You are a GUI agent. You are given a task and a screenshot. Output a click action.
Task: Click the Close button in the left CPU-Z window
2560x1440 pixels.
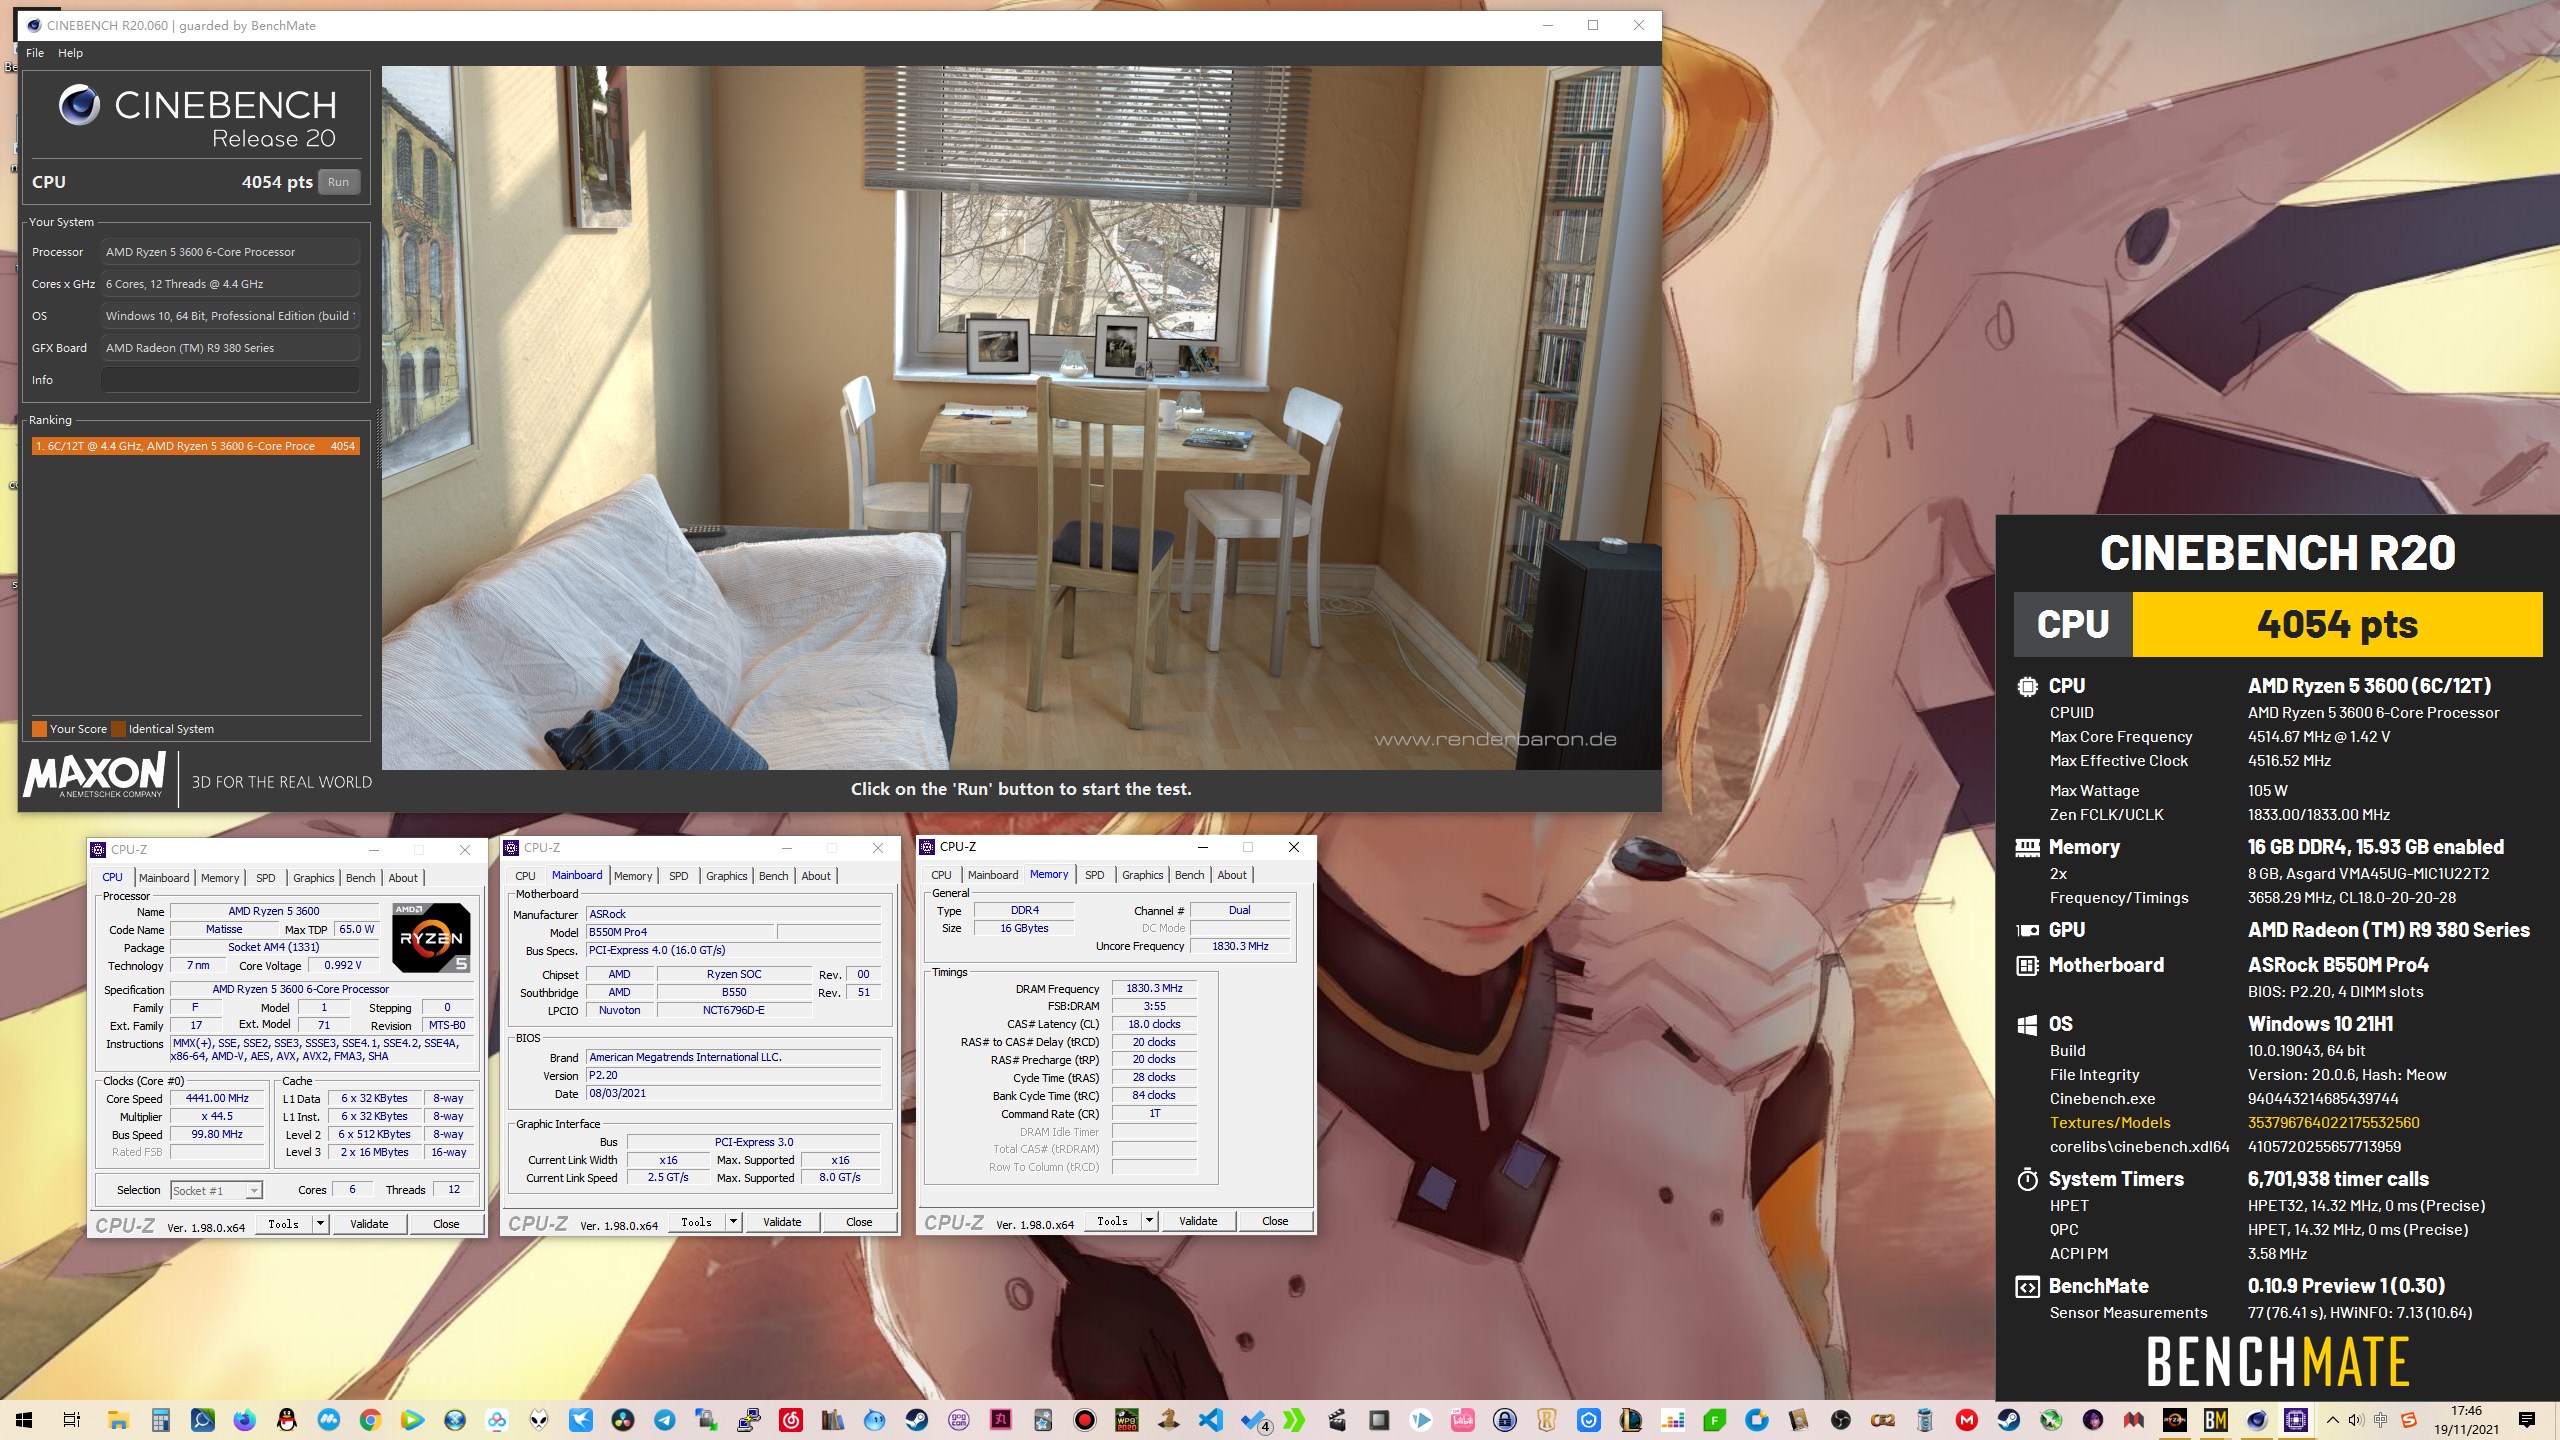446,1224
